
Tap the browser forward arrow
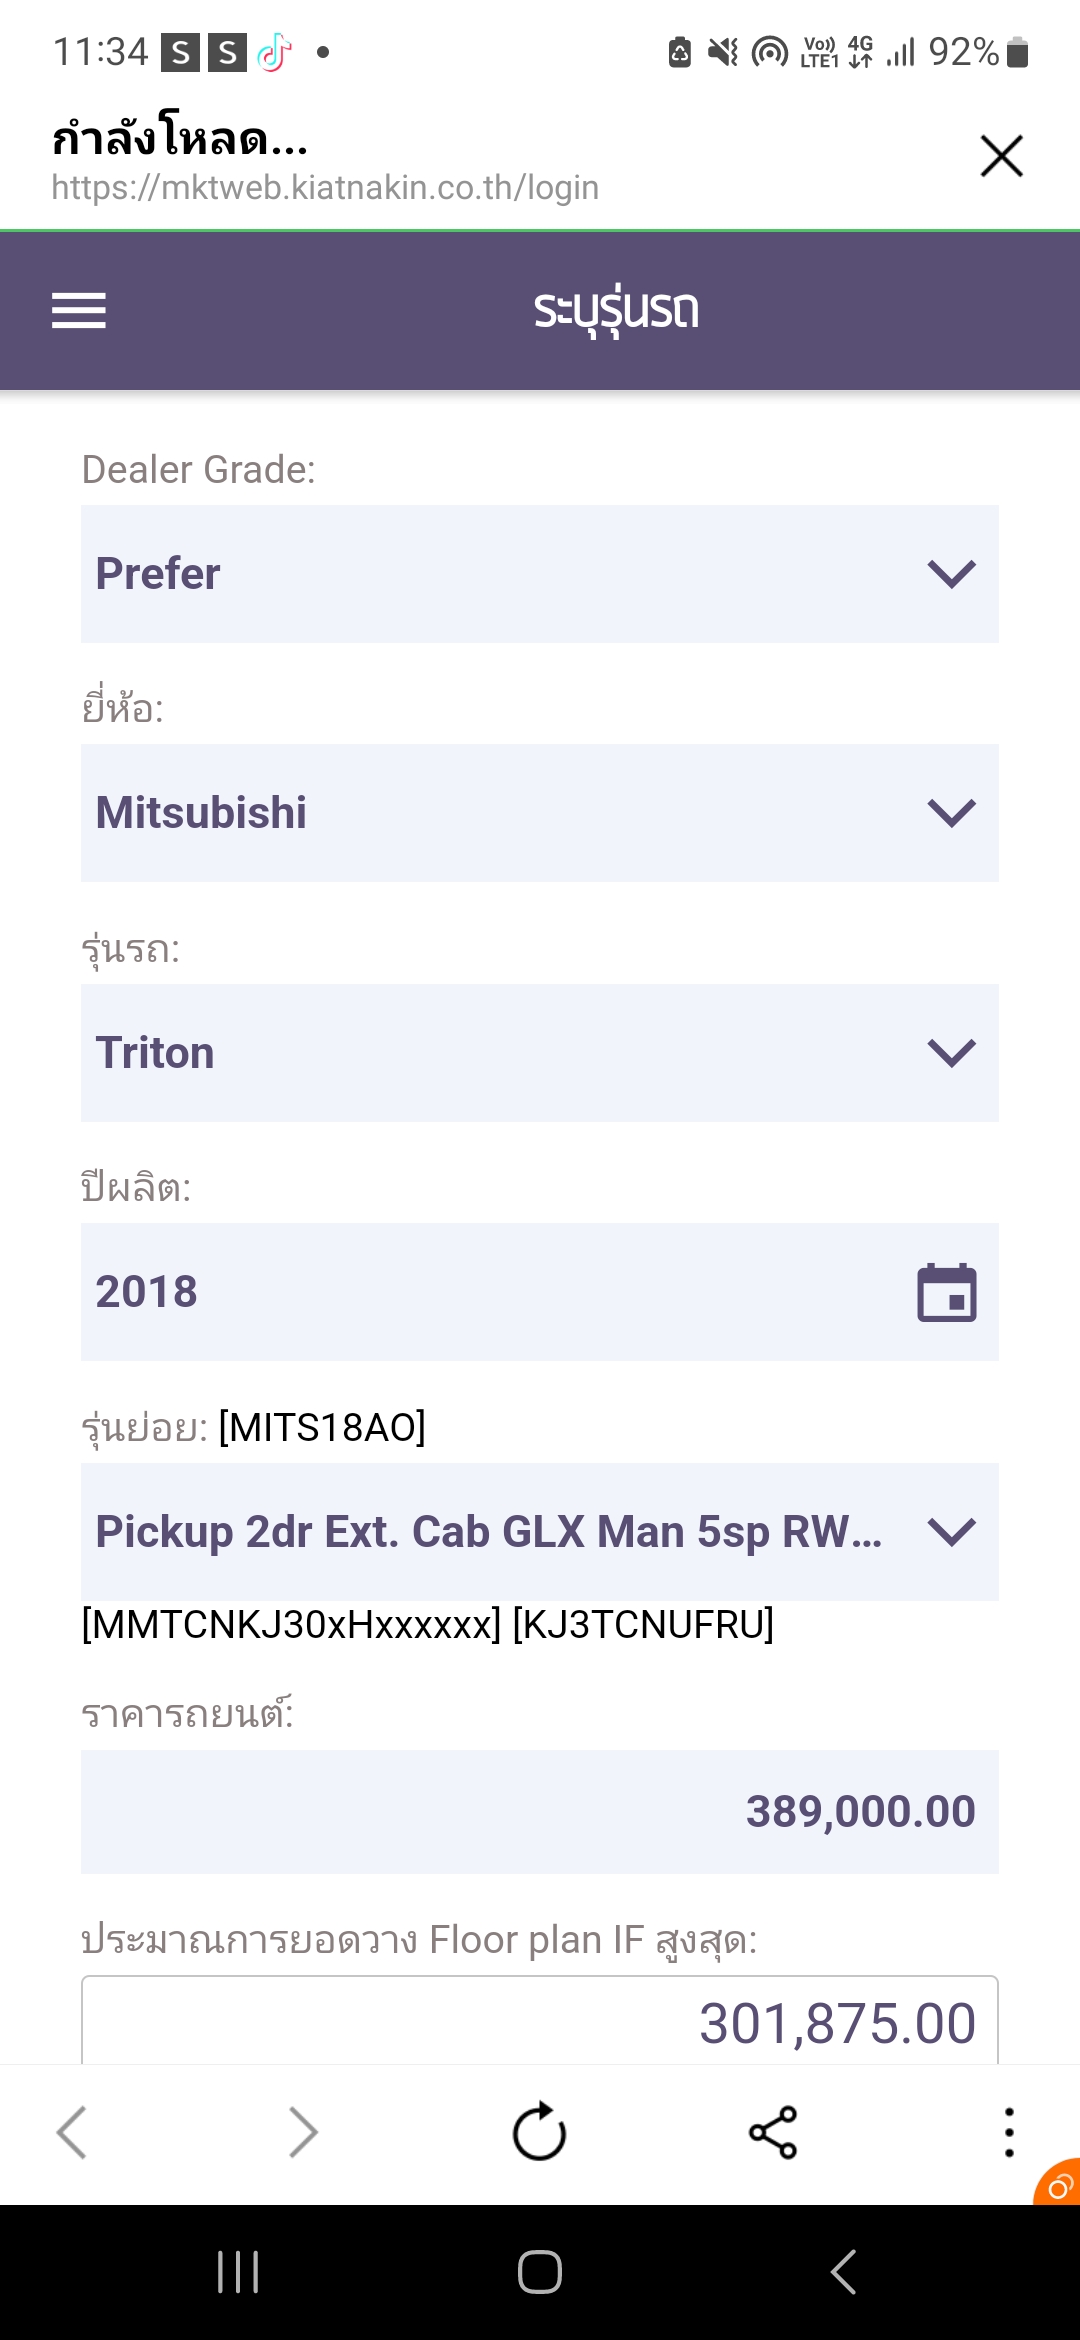[x=303, y=2132]
